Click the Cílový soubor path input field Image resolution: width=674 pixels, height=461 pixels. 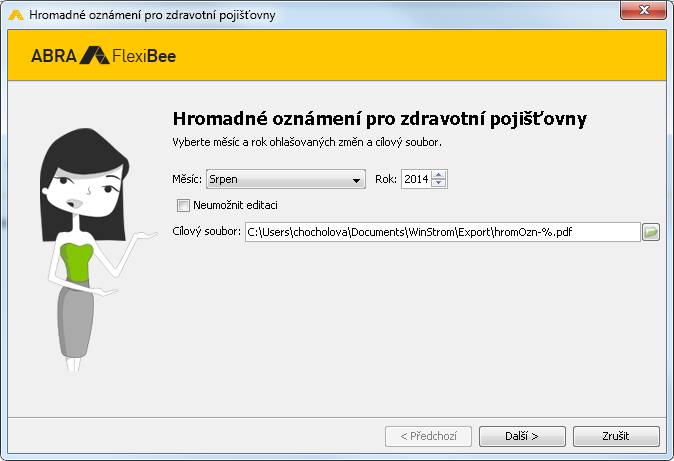coord(443,232)
